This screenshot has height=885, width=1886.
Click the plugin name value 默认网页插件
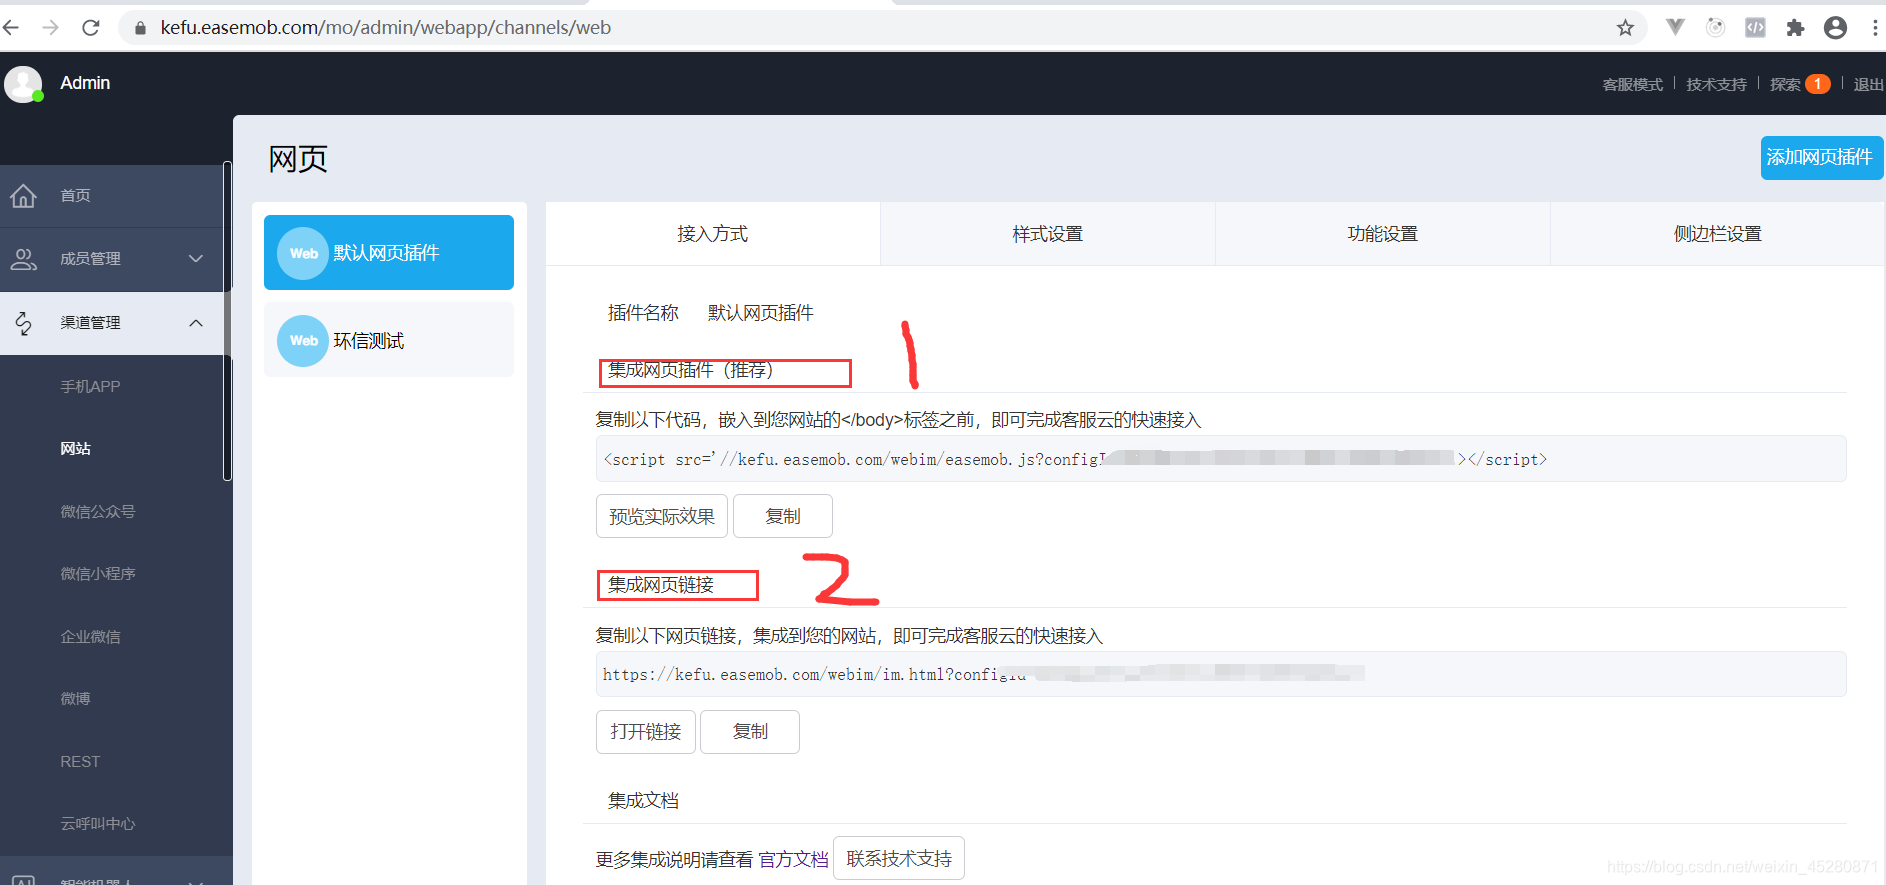[761, 313]
